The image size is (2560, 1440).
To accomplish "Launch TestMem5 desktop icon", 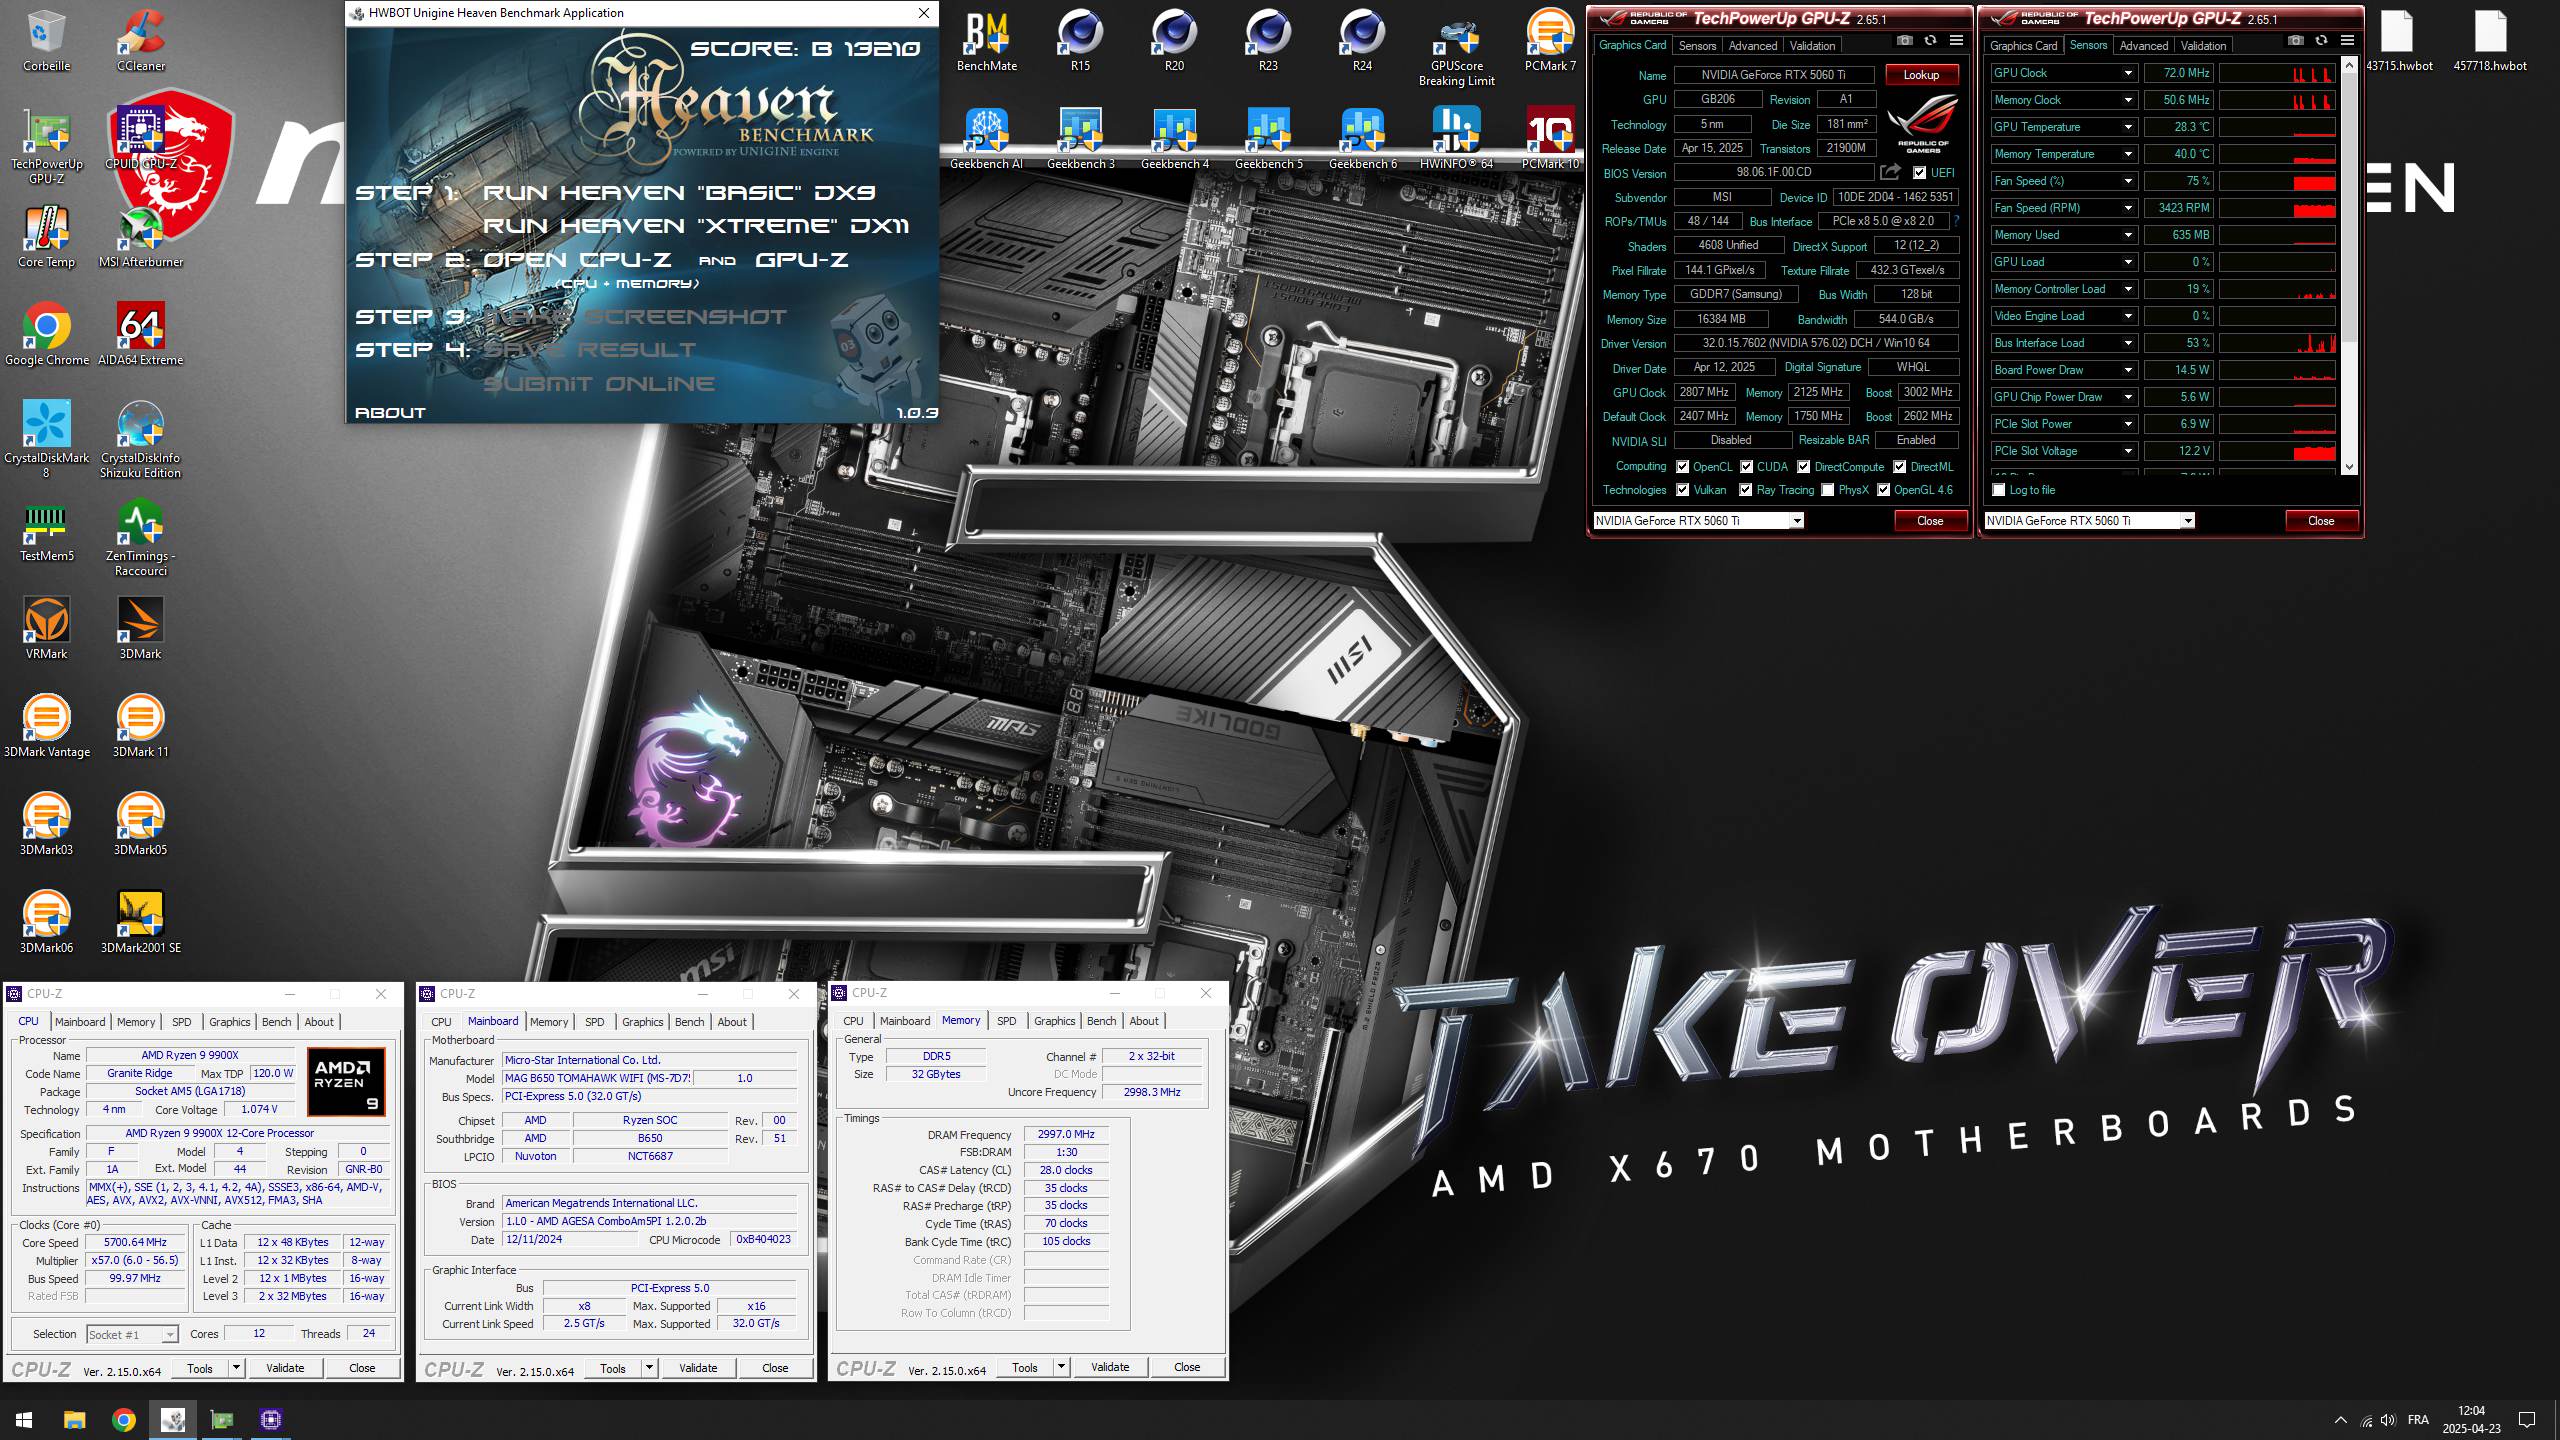I will pyautogui.click(x=46, y=530).
